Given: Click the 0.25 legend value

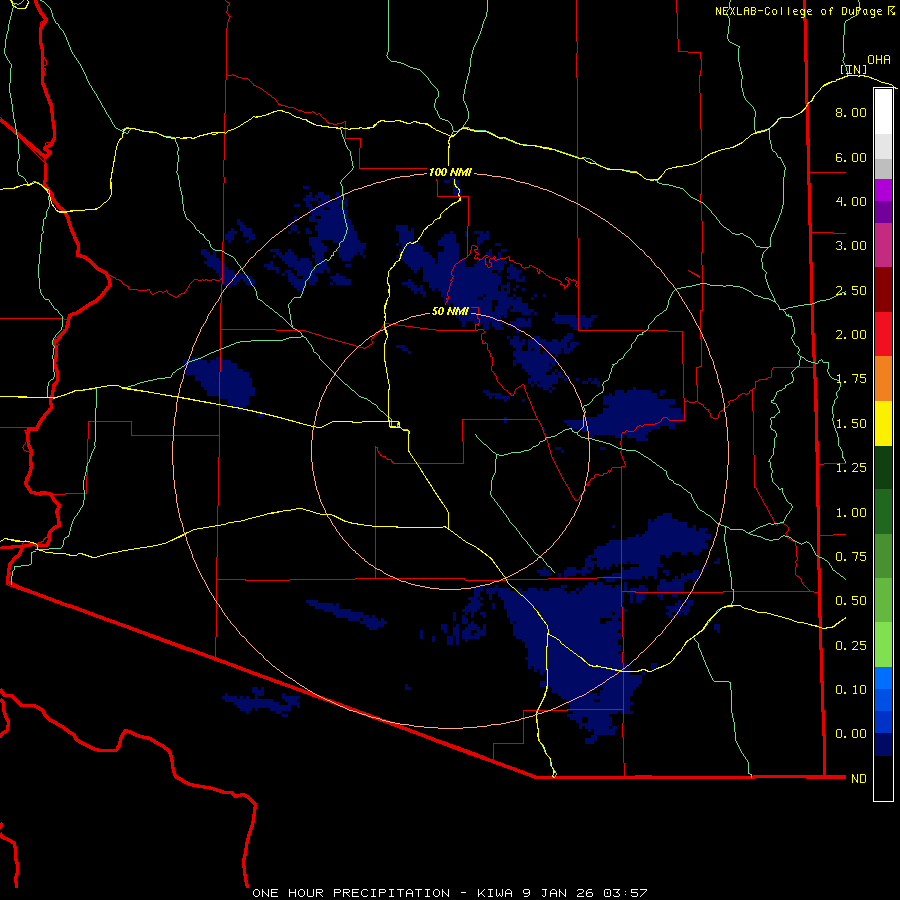Looking at the screenshot, I should coord(851,646).
